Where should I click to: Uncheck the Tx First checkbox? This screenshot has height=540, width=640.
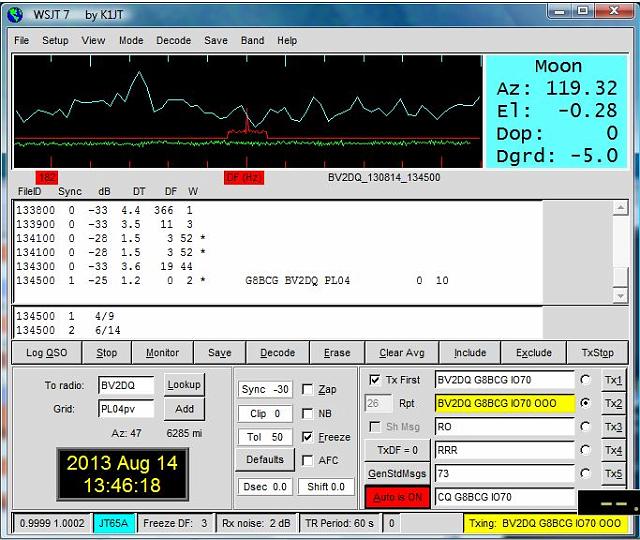(374, 380)
